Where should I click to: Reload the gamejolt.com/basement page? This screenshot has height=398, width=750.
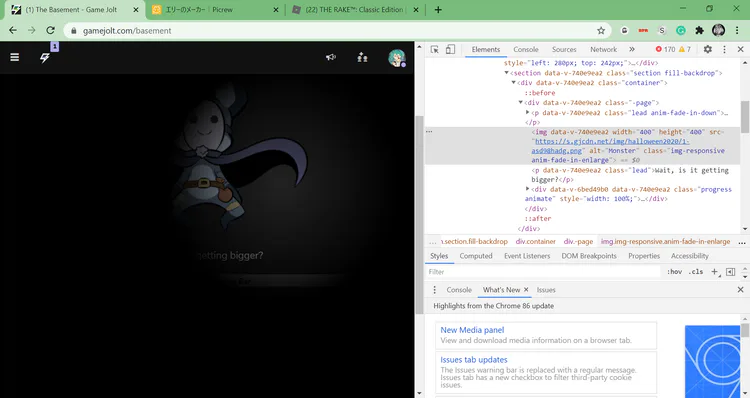point(50,30)
